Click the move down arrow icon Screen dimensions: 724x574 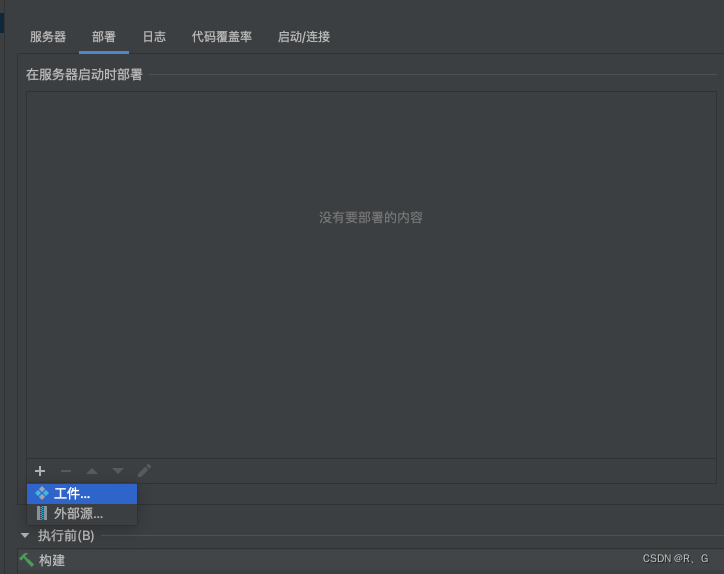(x=118, y=471)
